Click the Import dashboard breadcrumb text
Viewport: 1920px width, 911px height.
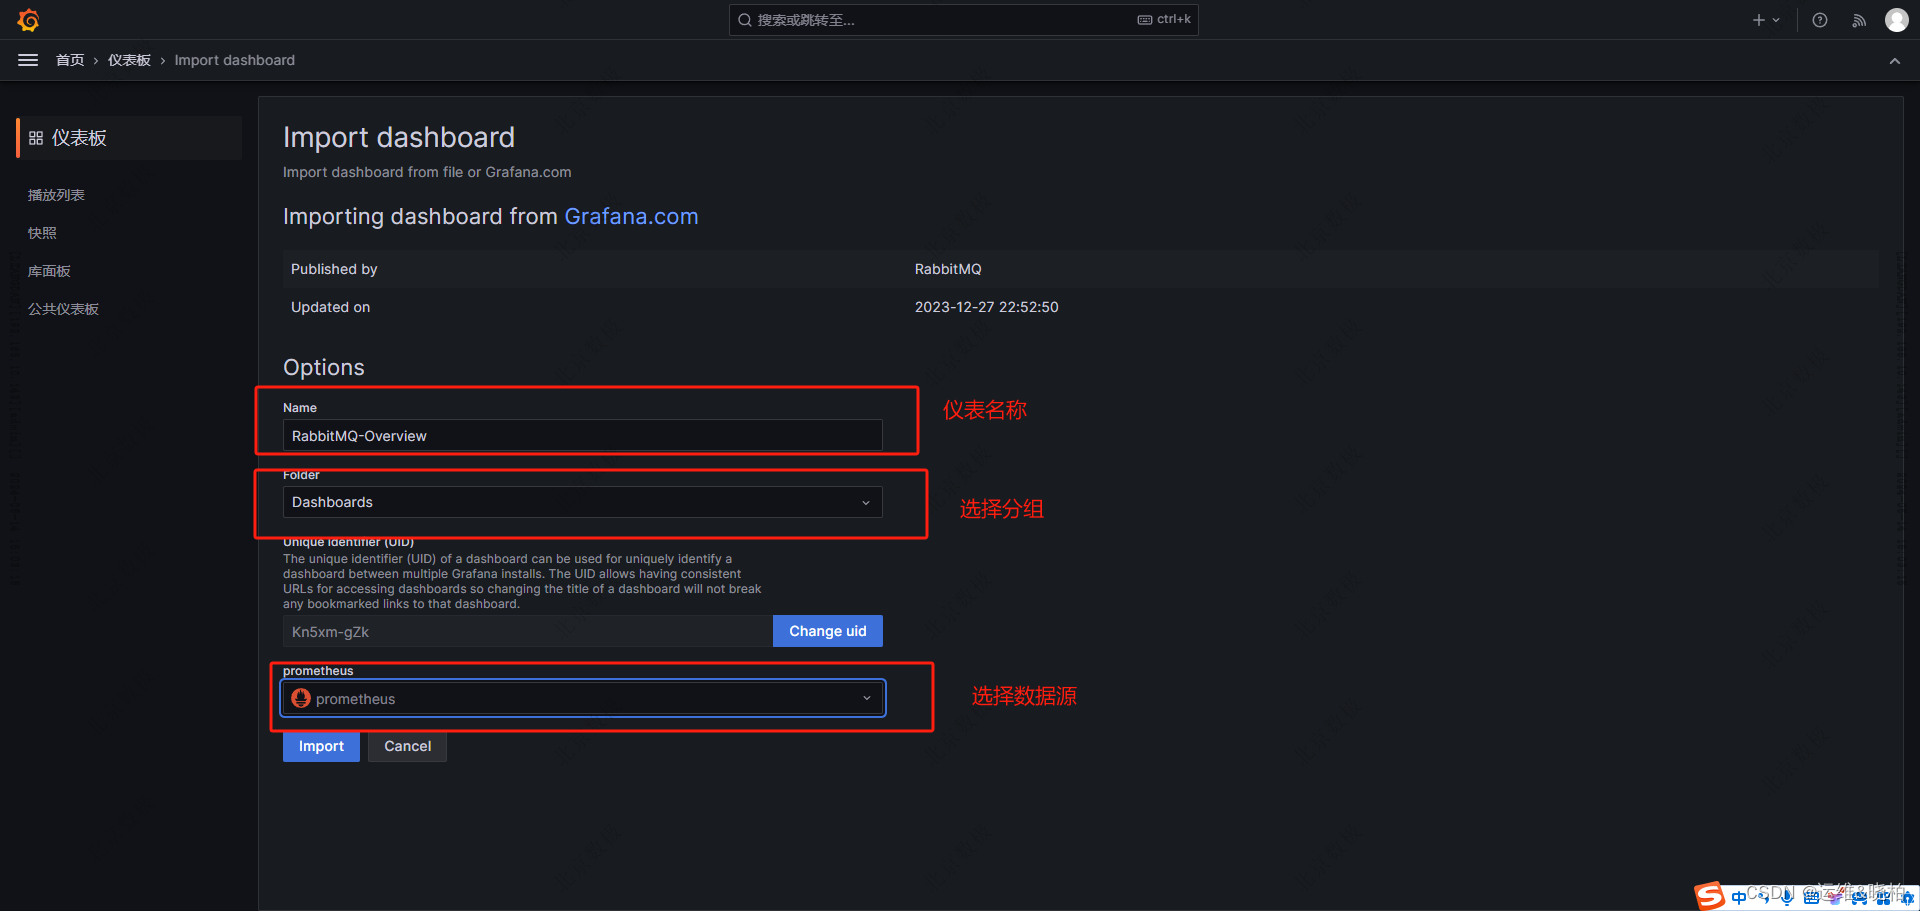pyautogui.click(x=235, y=60)
